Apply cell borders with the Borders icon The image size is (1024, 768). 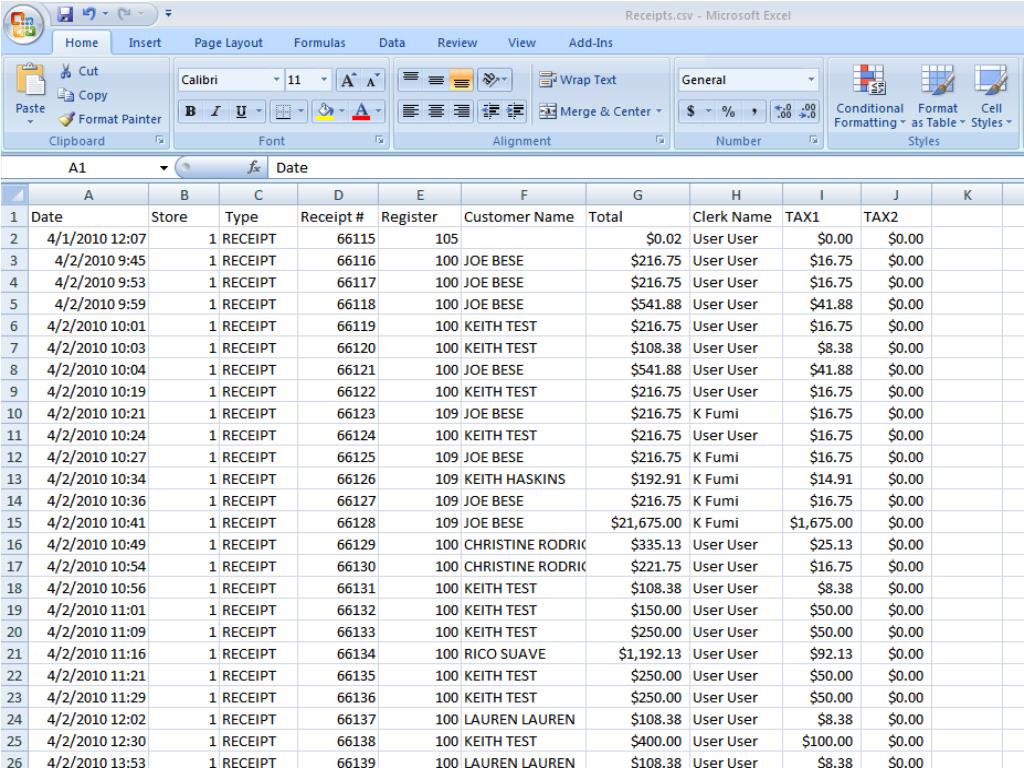pos(283,112)
